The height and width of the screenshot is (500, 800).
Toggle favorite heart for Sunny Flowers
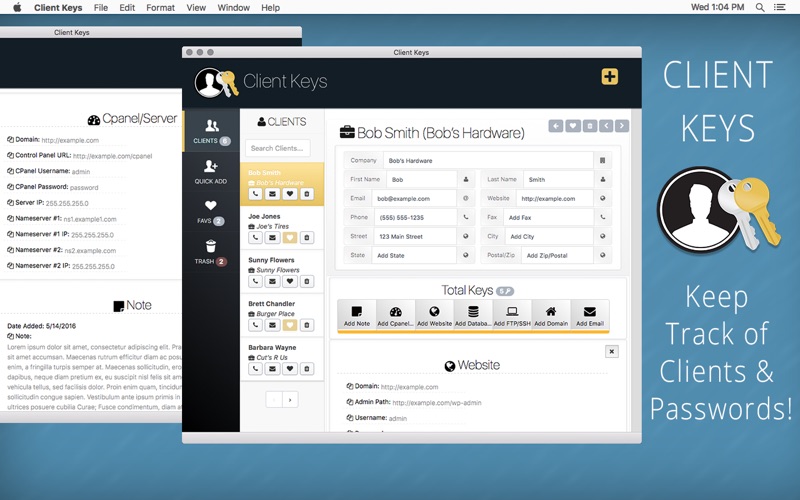(x=290, y=281)
